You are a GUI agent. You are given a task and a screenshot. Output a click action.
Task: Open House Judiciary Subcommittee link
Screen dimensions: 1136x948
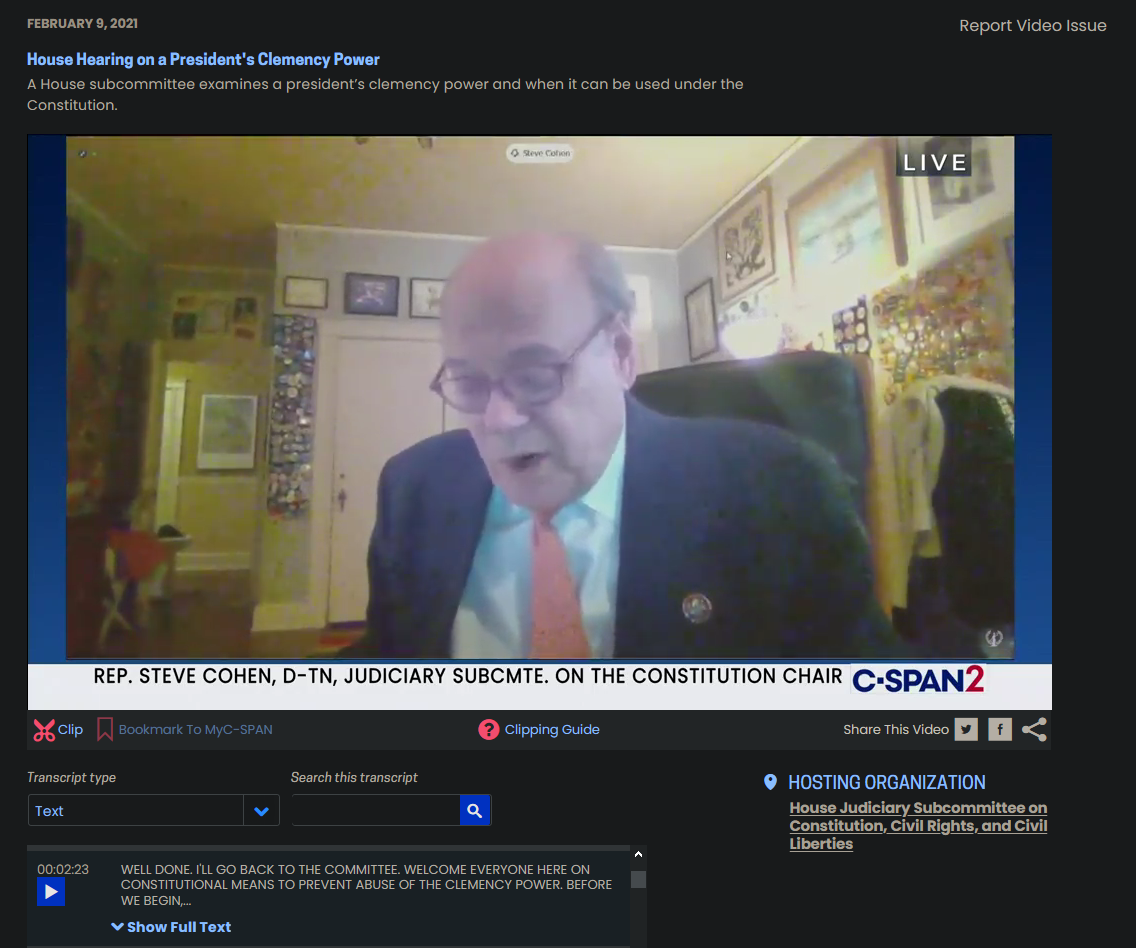coord(918,826)
